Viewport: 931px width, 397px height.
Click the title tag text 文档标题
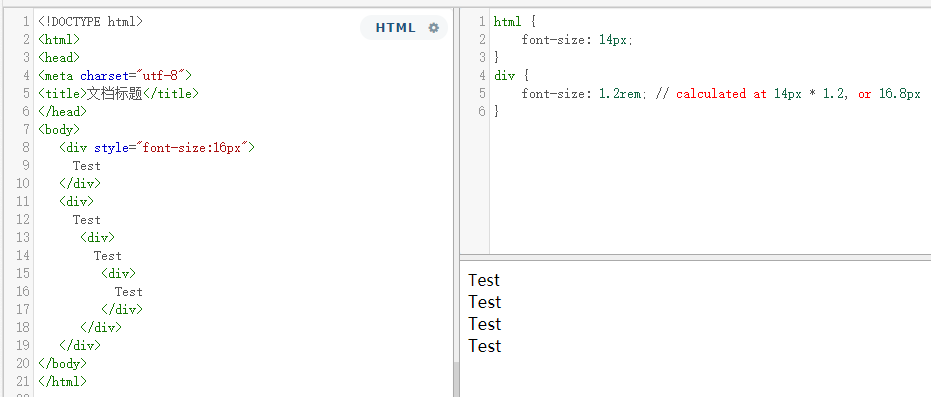point(115,94)
